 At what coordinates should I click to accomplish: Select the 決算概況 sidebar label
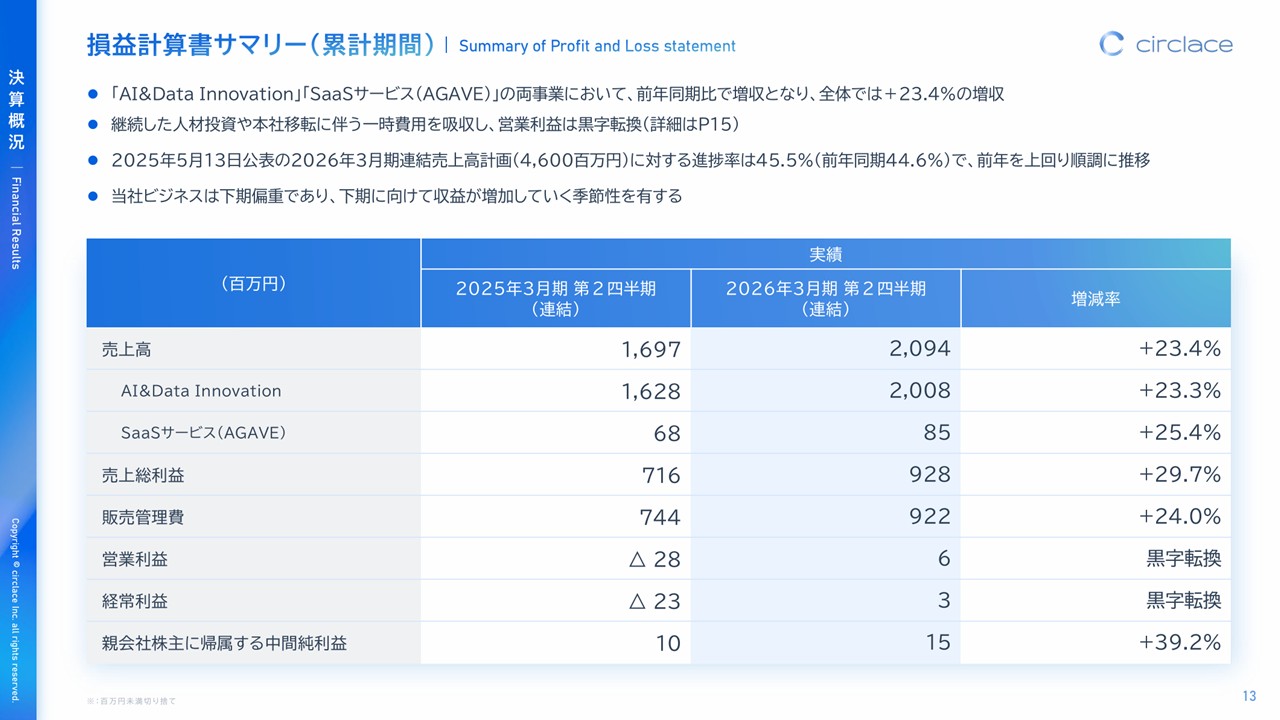coord(15,110)
